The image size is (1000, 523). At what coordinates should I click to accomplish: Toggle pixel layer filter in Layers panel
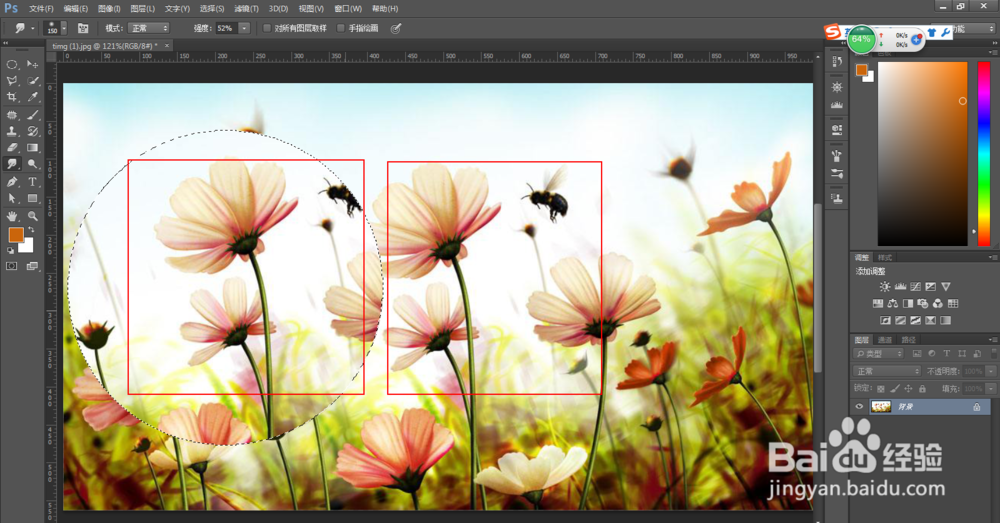(x=916, y=353)
